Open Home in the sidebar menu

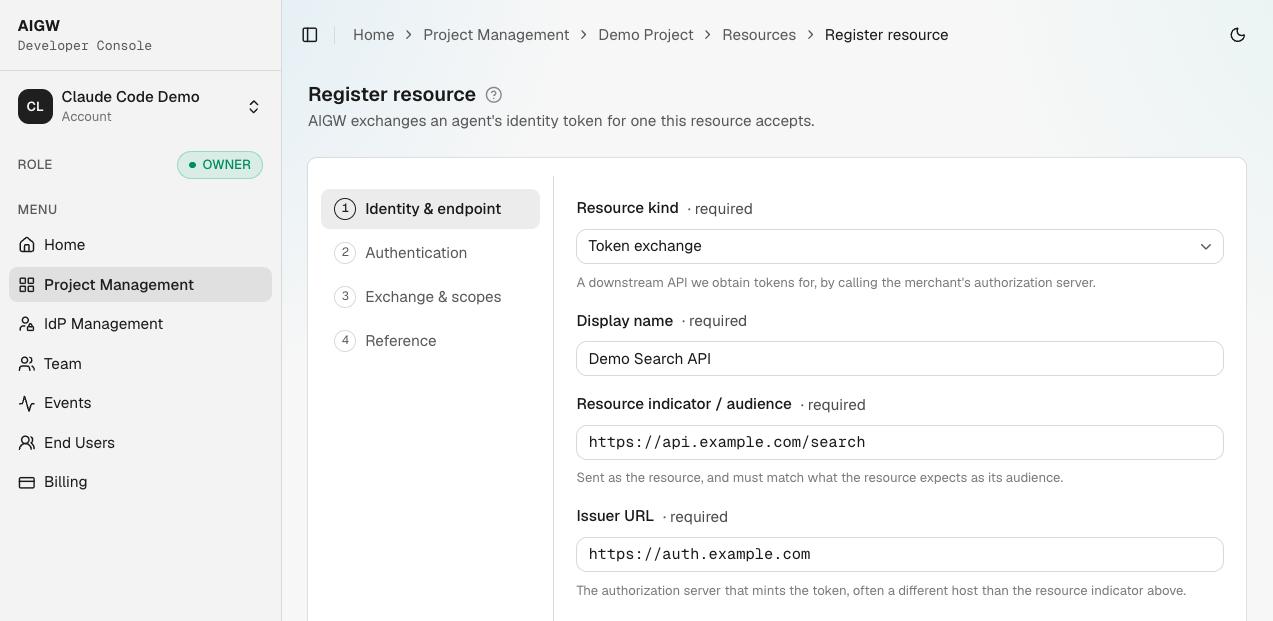[140, 245]
